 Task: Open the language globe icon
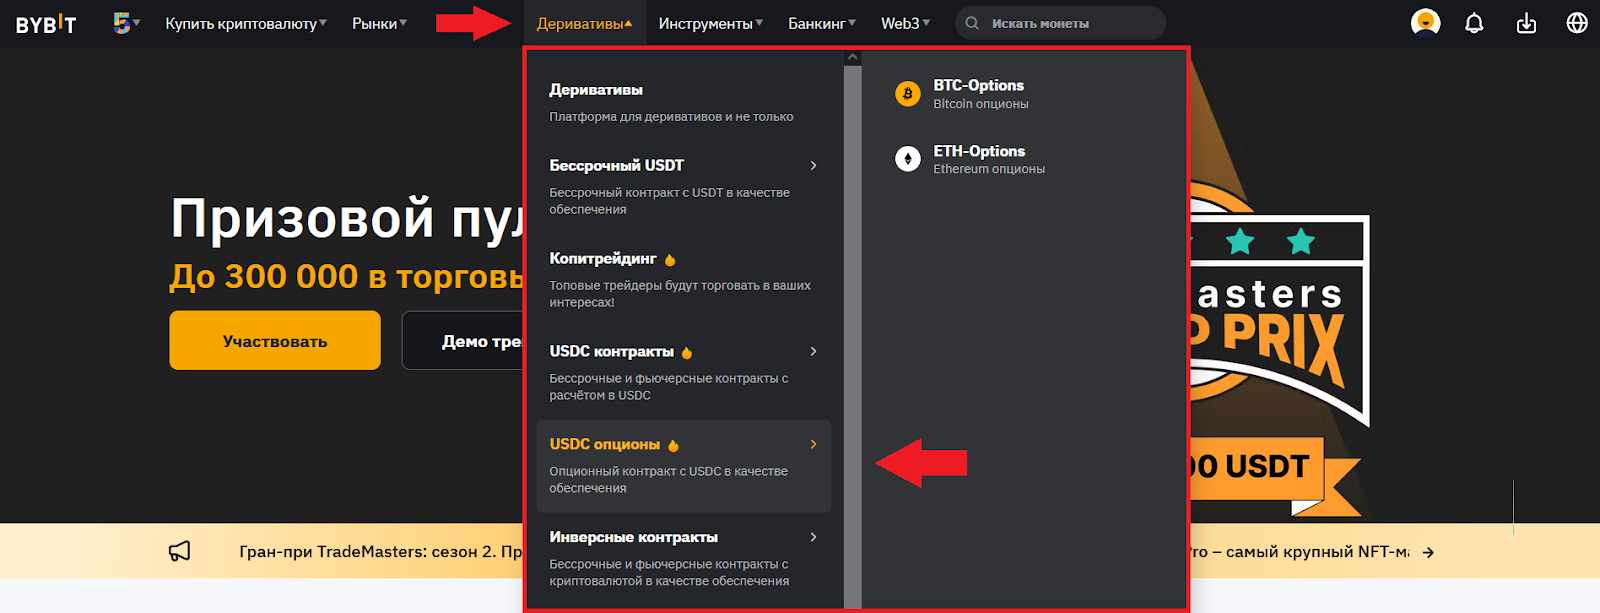(x=1577, y=23)
